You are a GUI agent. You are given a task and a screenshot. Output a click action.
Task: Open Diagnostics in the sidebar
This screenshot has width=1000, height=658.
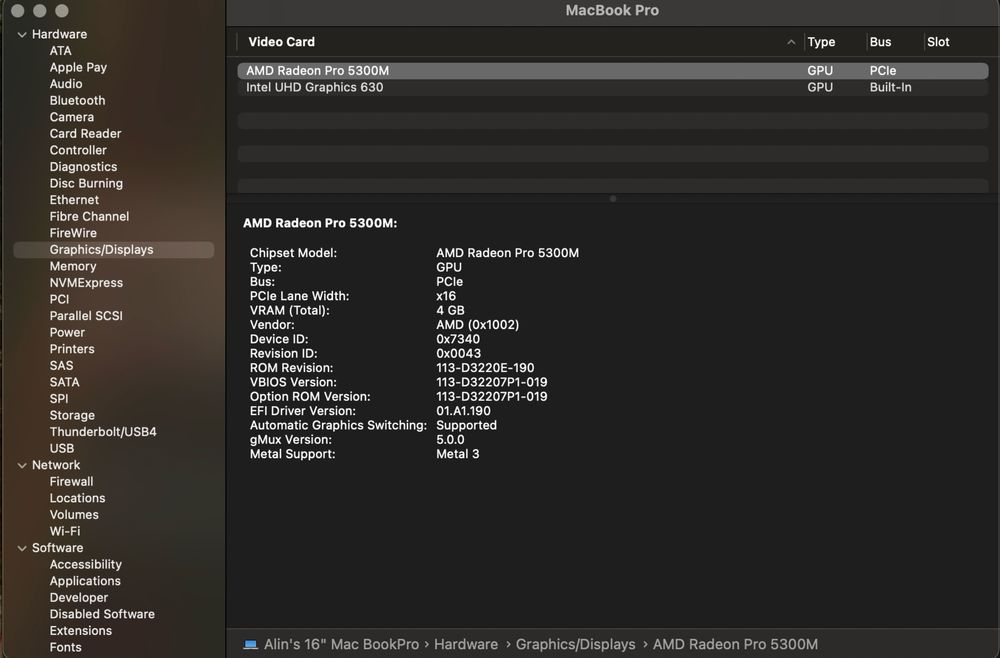84,167
